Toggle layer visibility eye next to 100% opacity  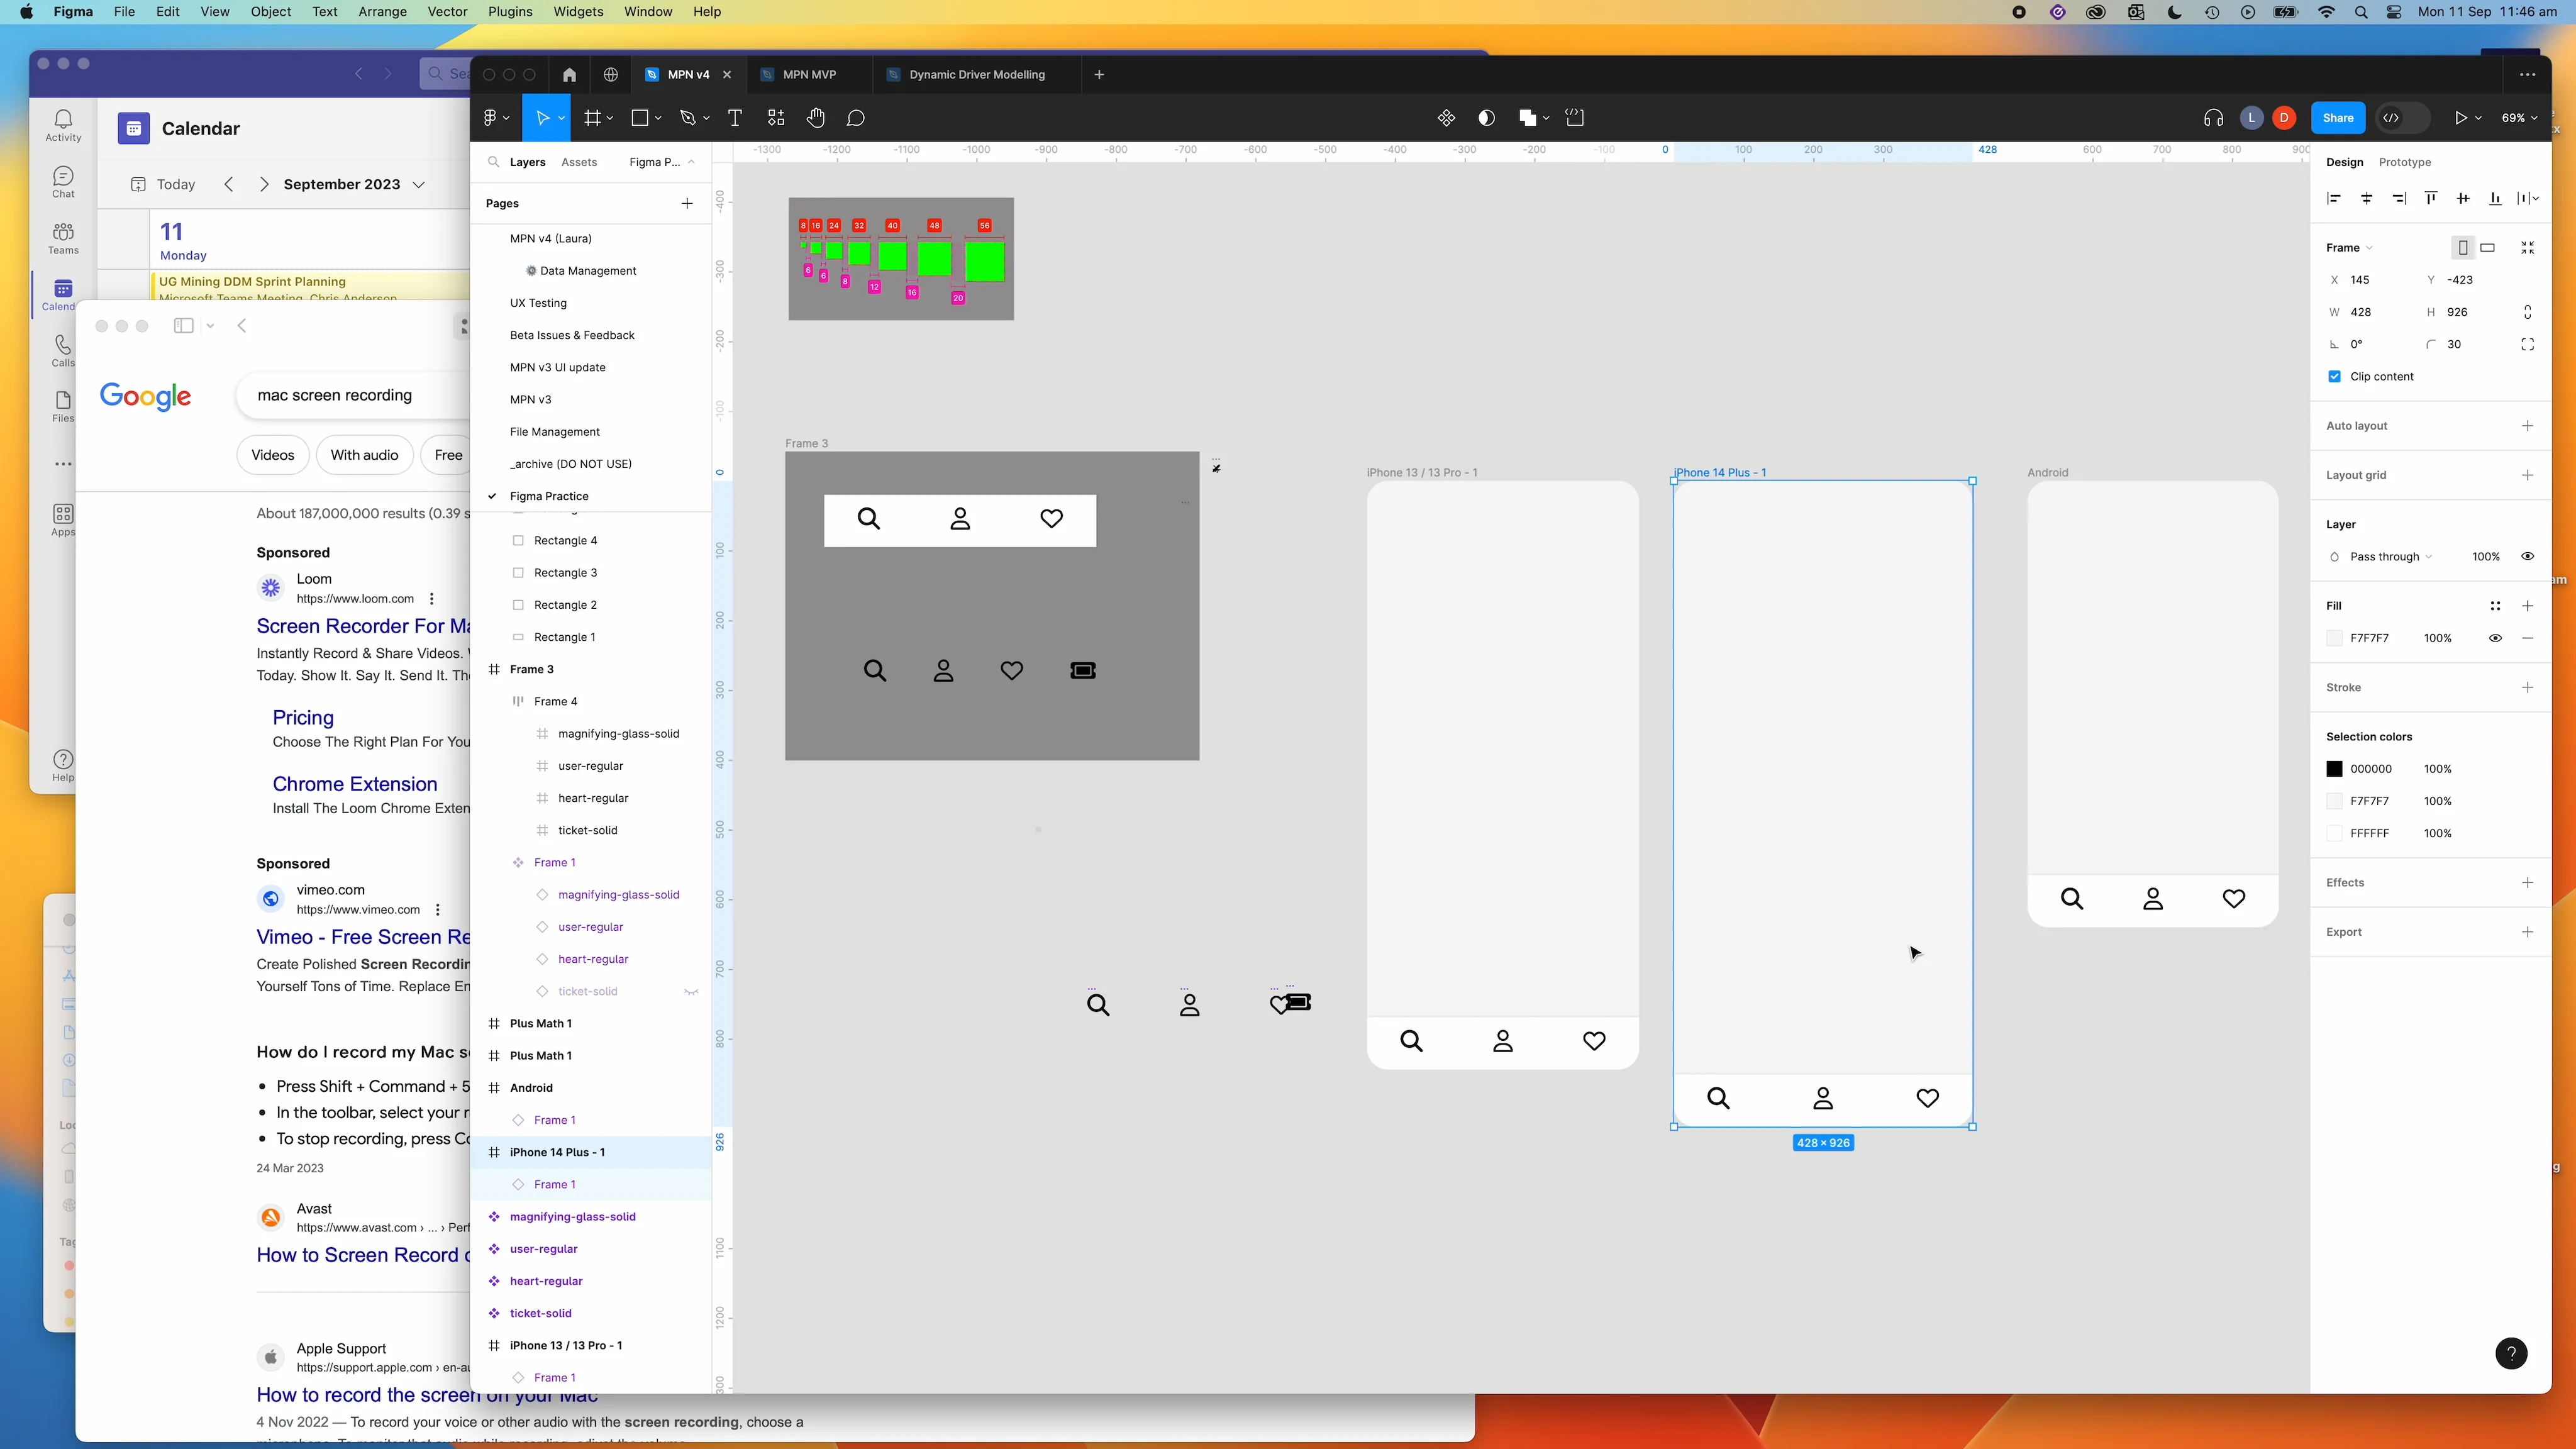click(x=2527, y=557)
